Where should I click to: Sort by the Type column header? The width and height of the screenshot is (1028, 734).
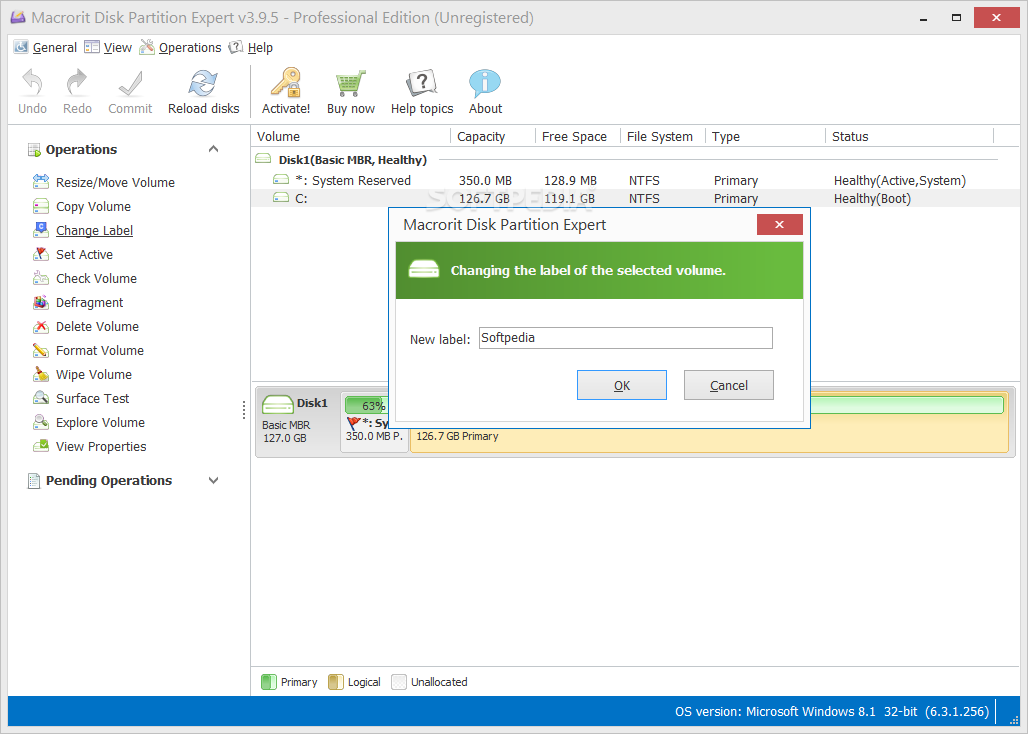click(765, 136)
